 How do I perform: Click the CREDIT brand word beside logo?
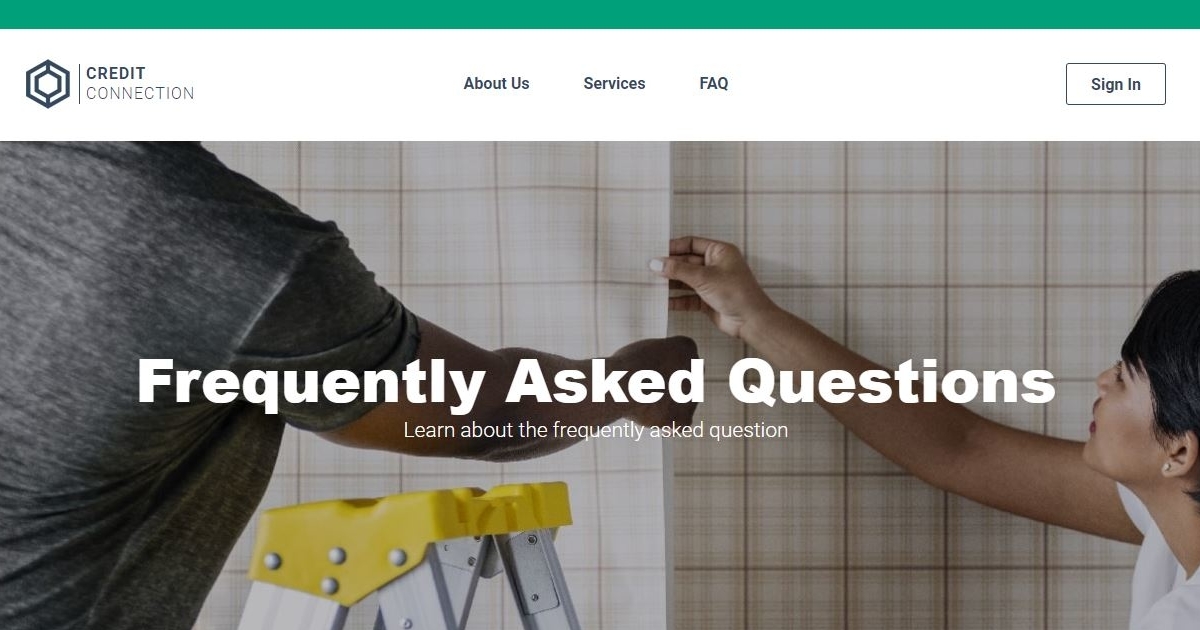click(x=116, y=73)
